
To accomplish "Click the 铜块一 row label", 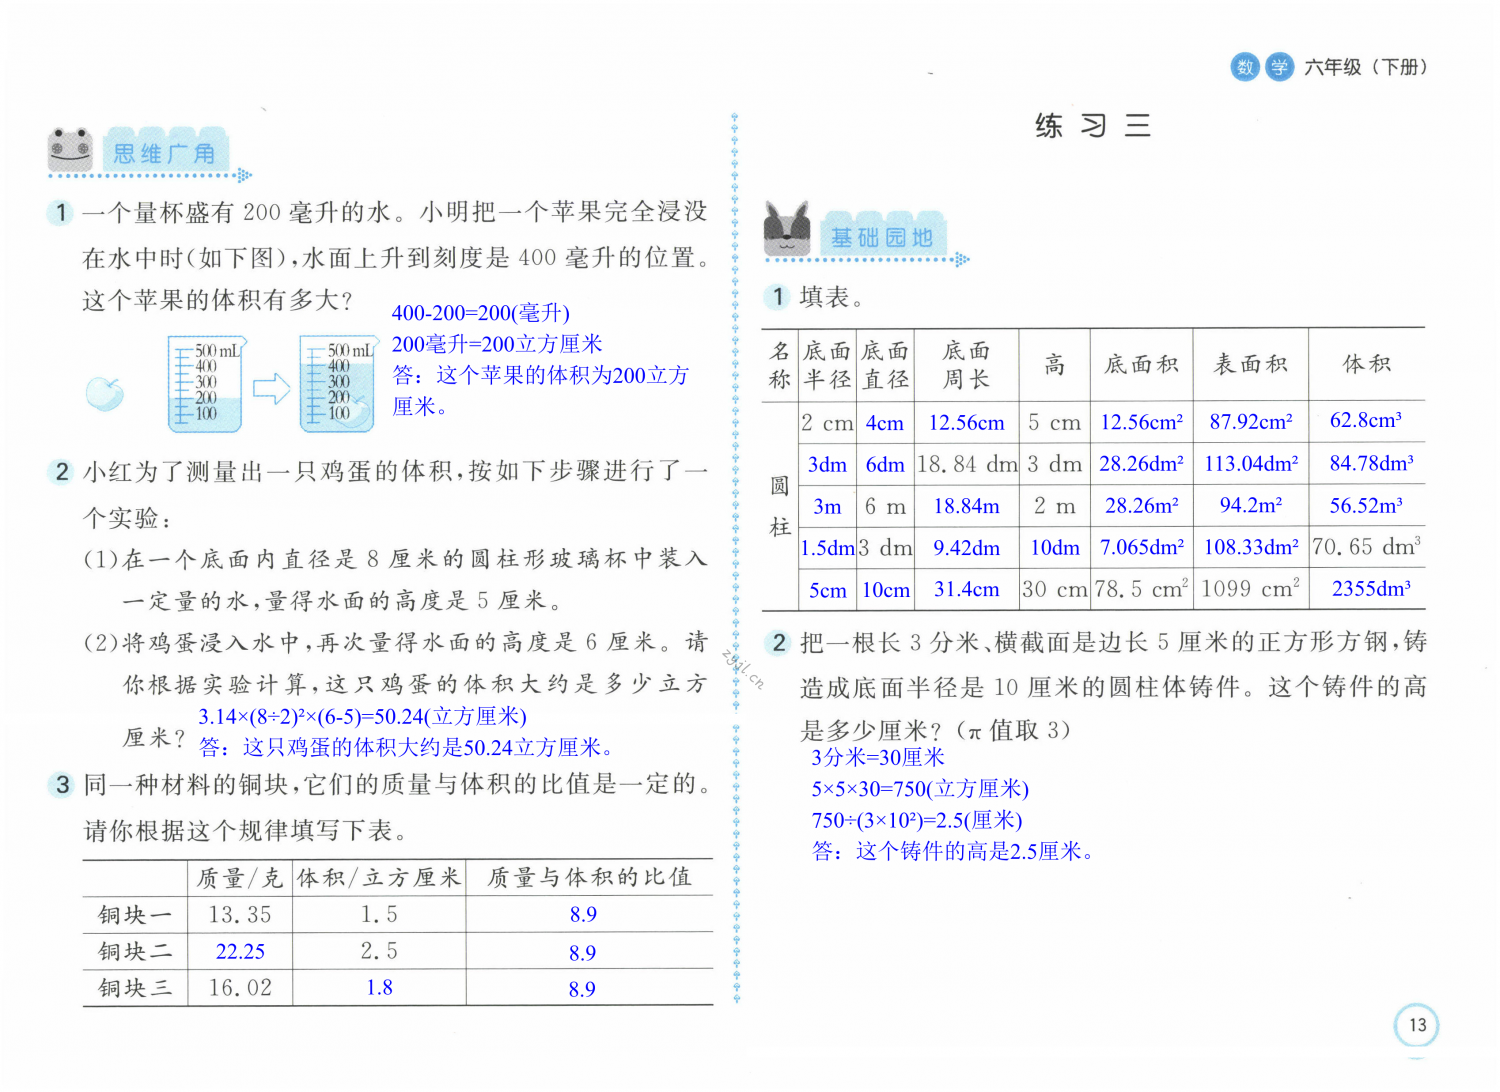I will [x=135, y=914].
